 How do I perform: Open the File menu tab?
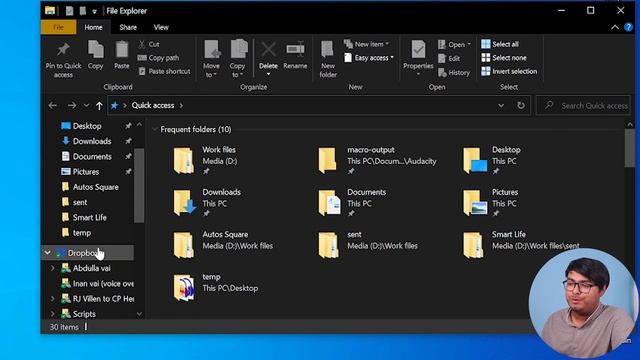[x=58, y=27]
